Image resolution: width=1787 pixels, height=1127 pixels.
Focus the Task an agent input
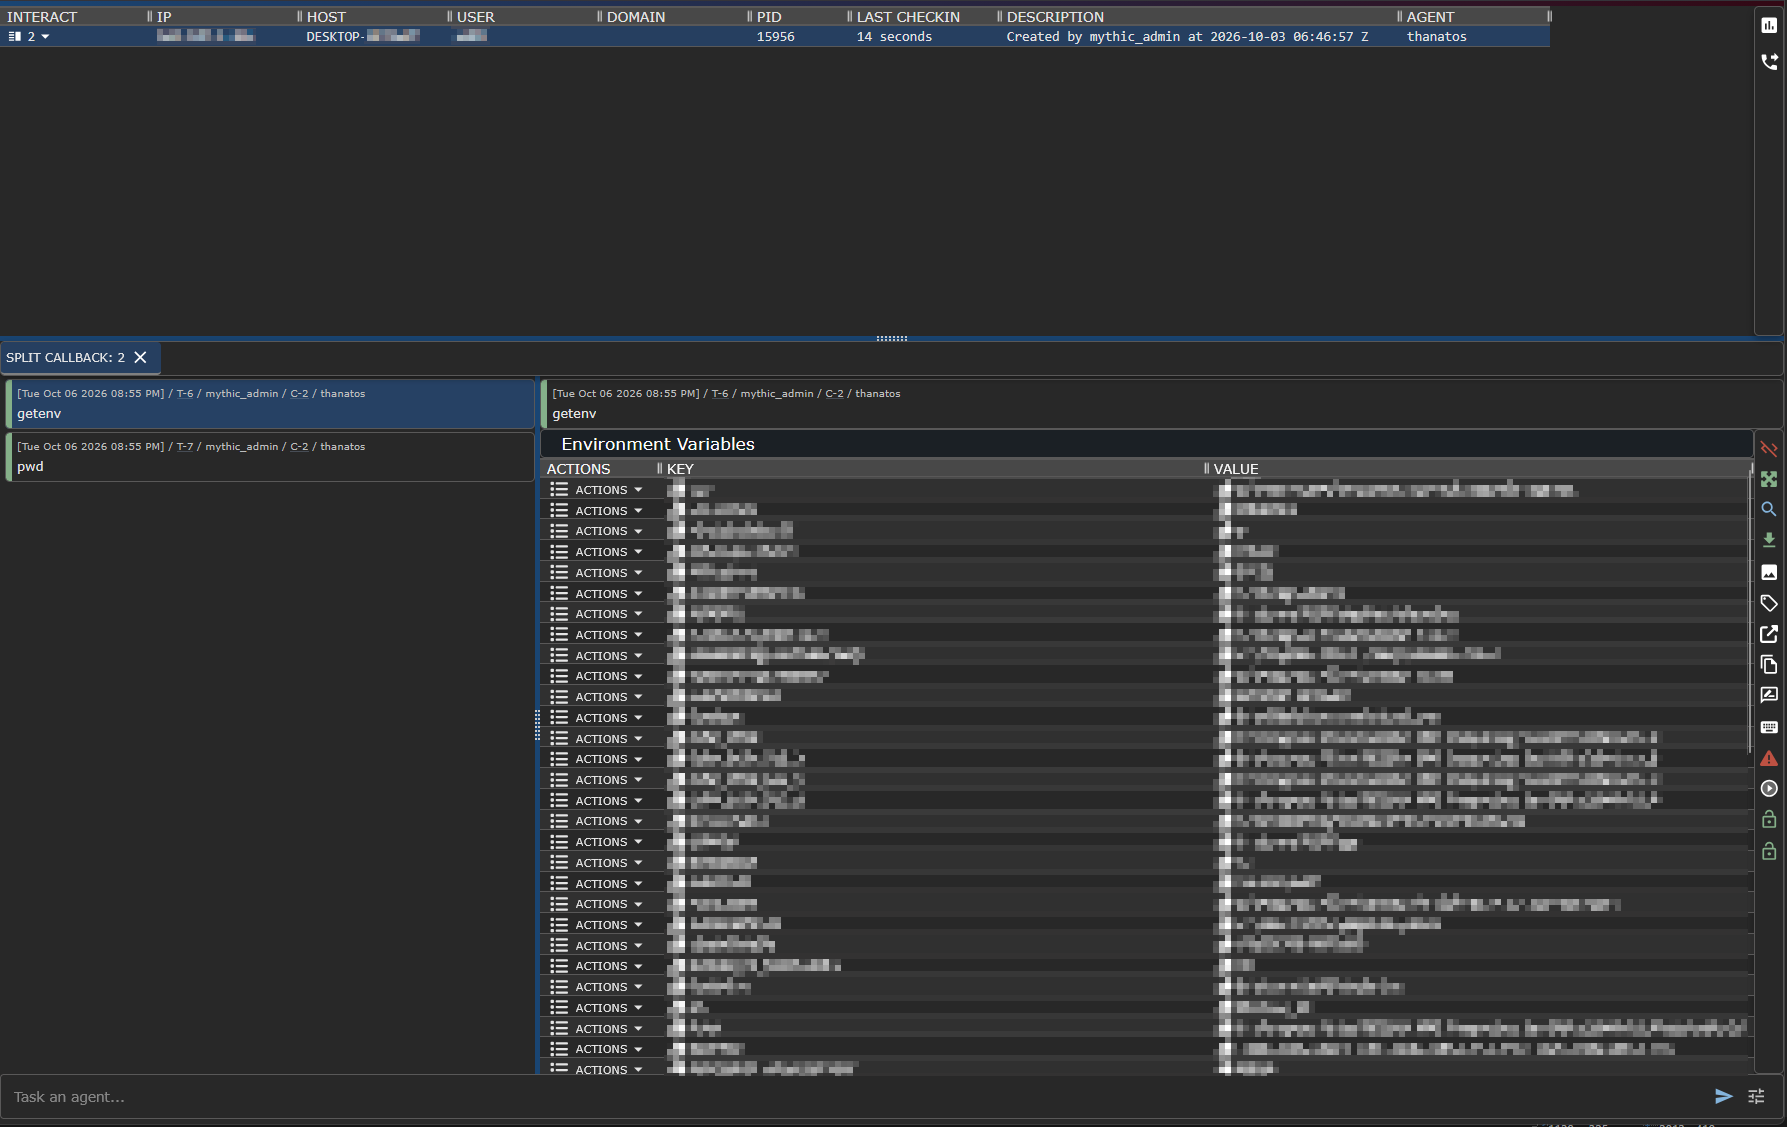click(860, 1097)
